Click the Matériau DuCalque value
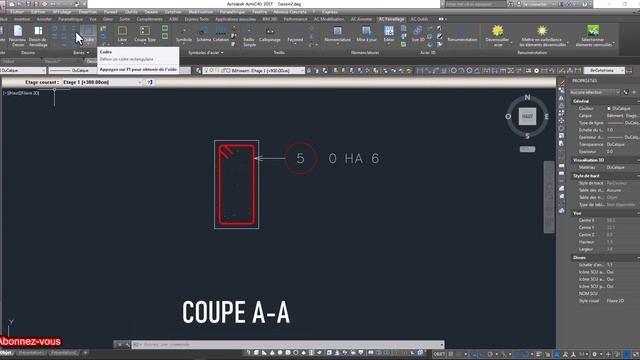Image resolution: width=640 pixels, height=360 pixels. (x=616, y=167)
